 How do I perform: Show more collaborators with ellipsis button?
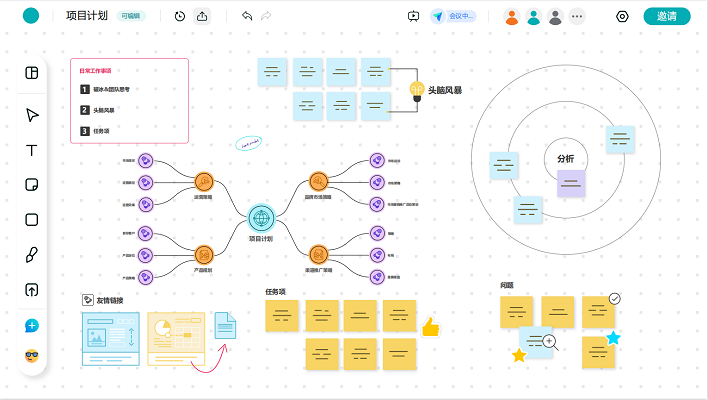click(577, 17)
